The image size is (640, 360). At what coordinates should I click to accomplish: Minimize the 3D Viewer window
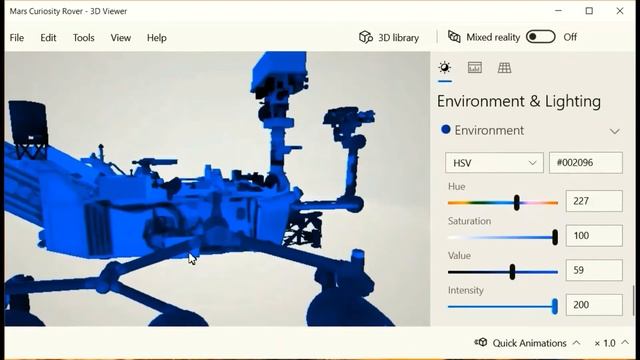[x=558, y=11]
